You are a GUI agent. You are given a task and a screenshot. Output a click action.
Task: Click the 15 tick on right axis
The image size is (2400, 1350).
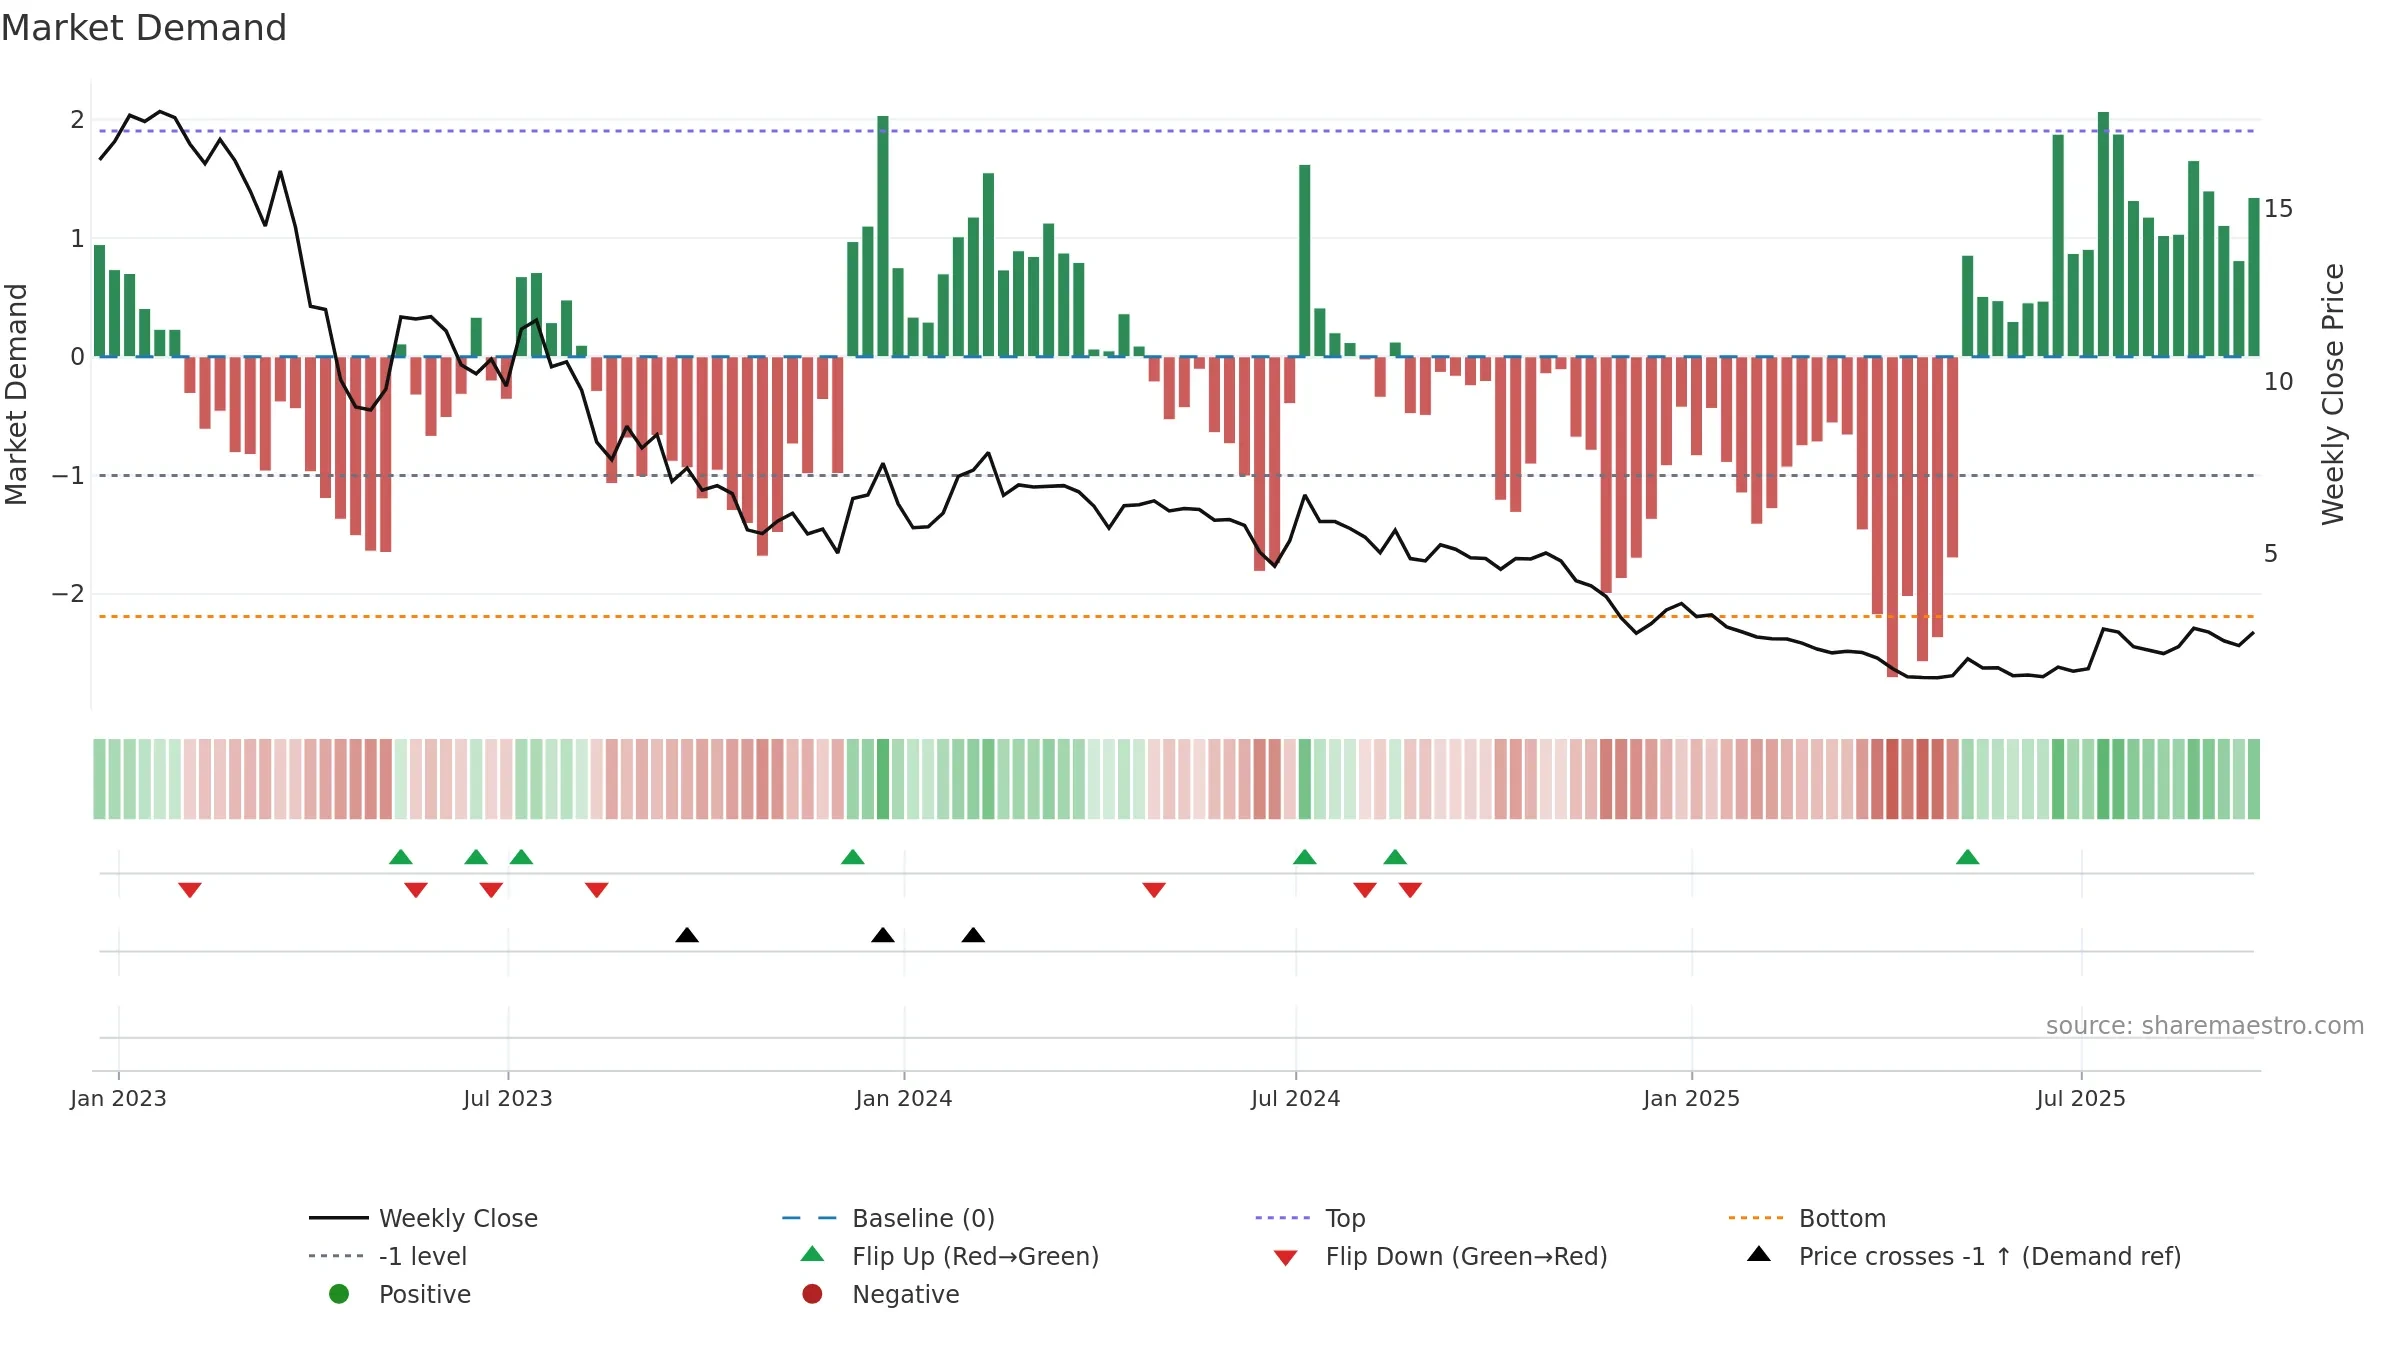tap(2279, 208)
